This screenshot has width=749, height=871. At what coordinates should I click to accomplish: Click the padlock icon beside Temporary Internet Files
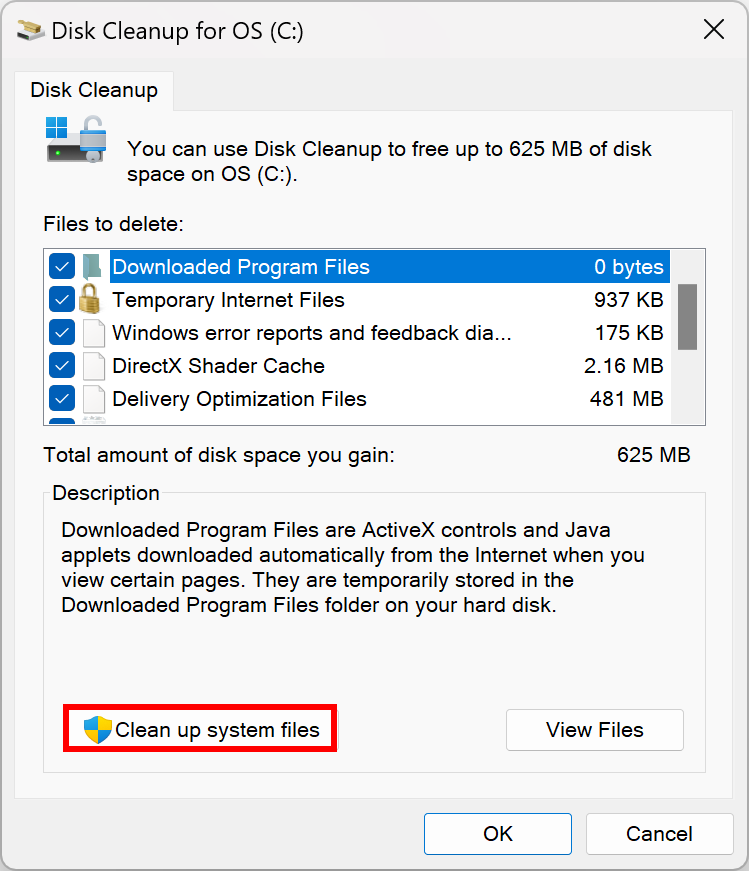[x=92, y=299]
